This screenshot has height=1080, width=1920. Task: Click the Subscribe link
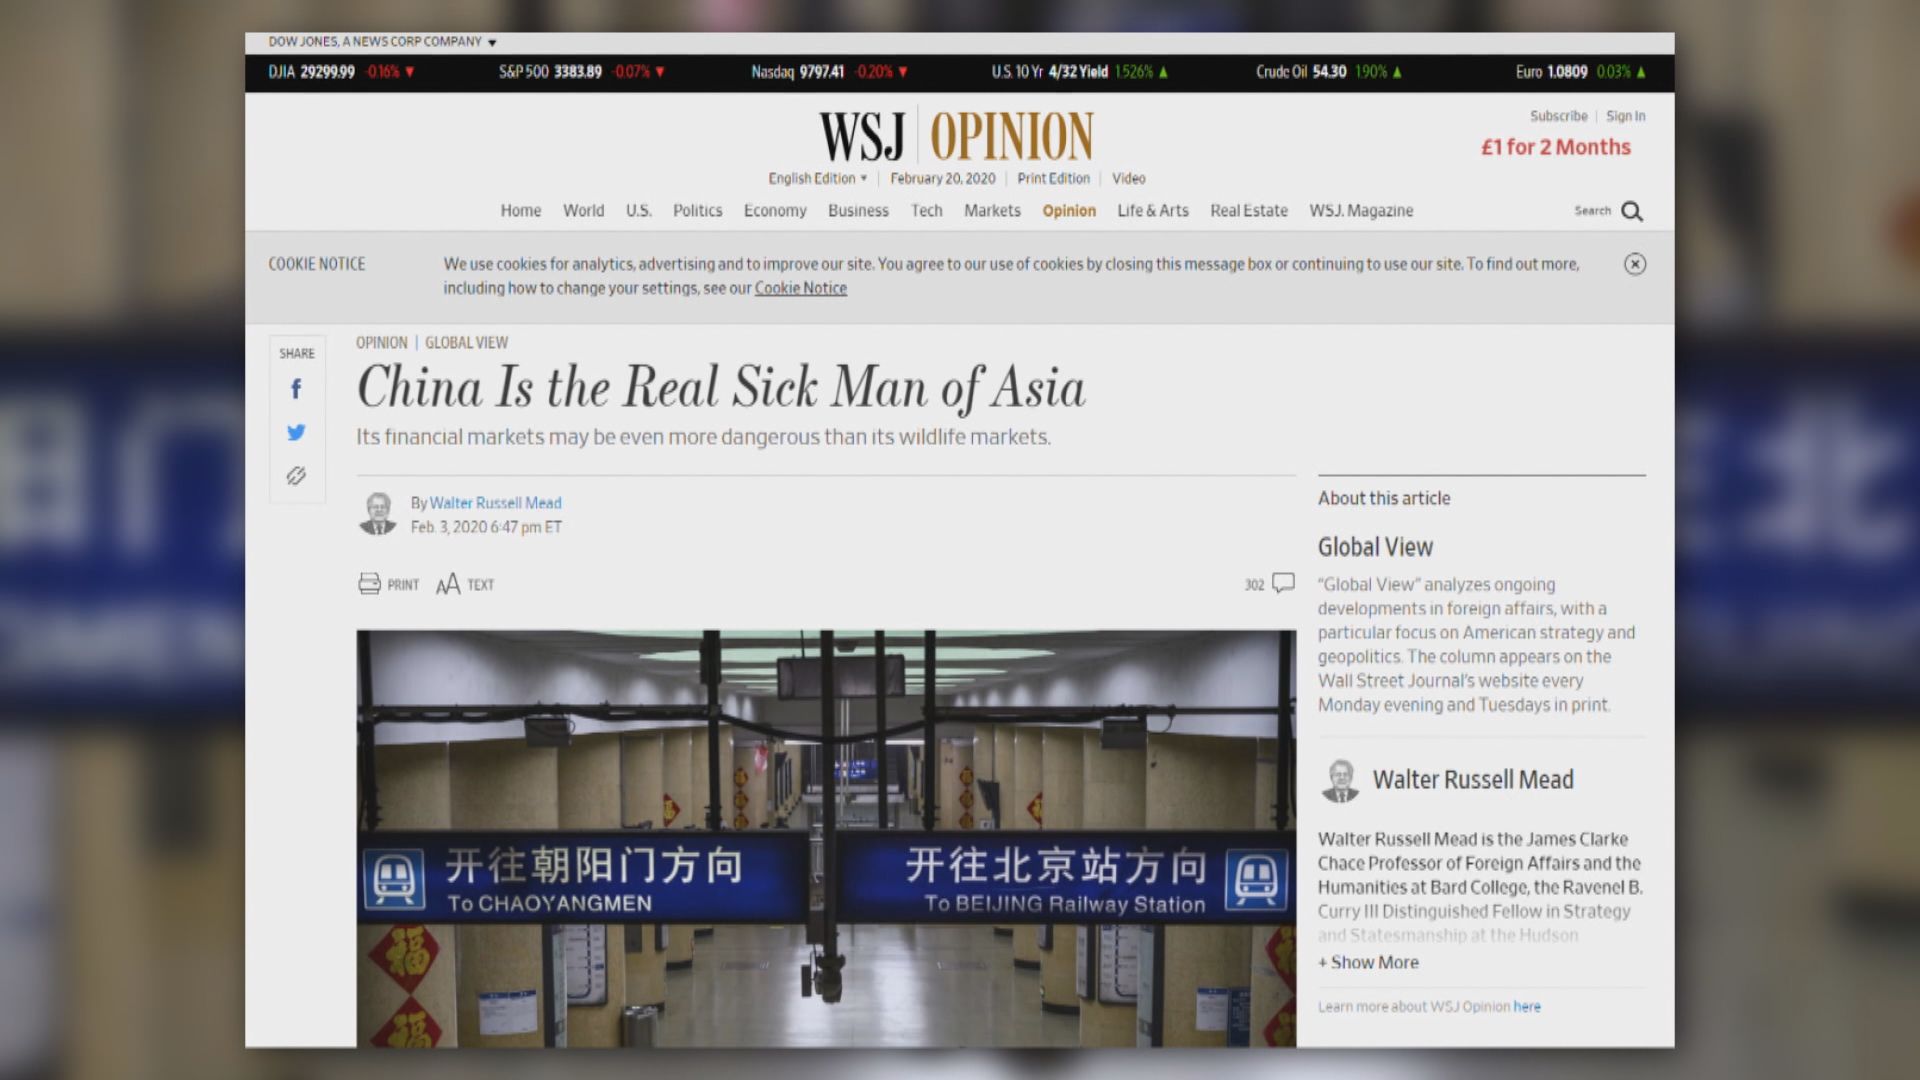[1557, 116]
